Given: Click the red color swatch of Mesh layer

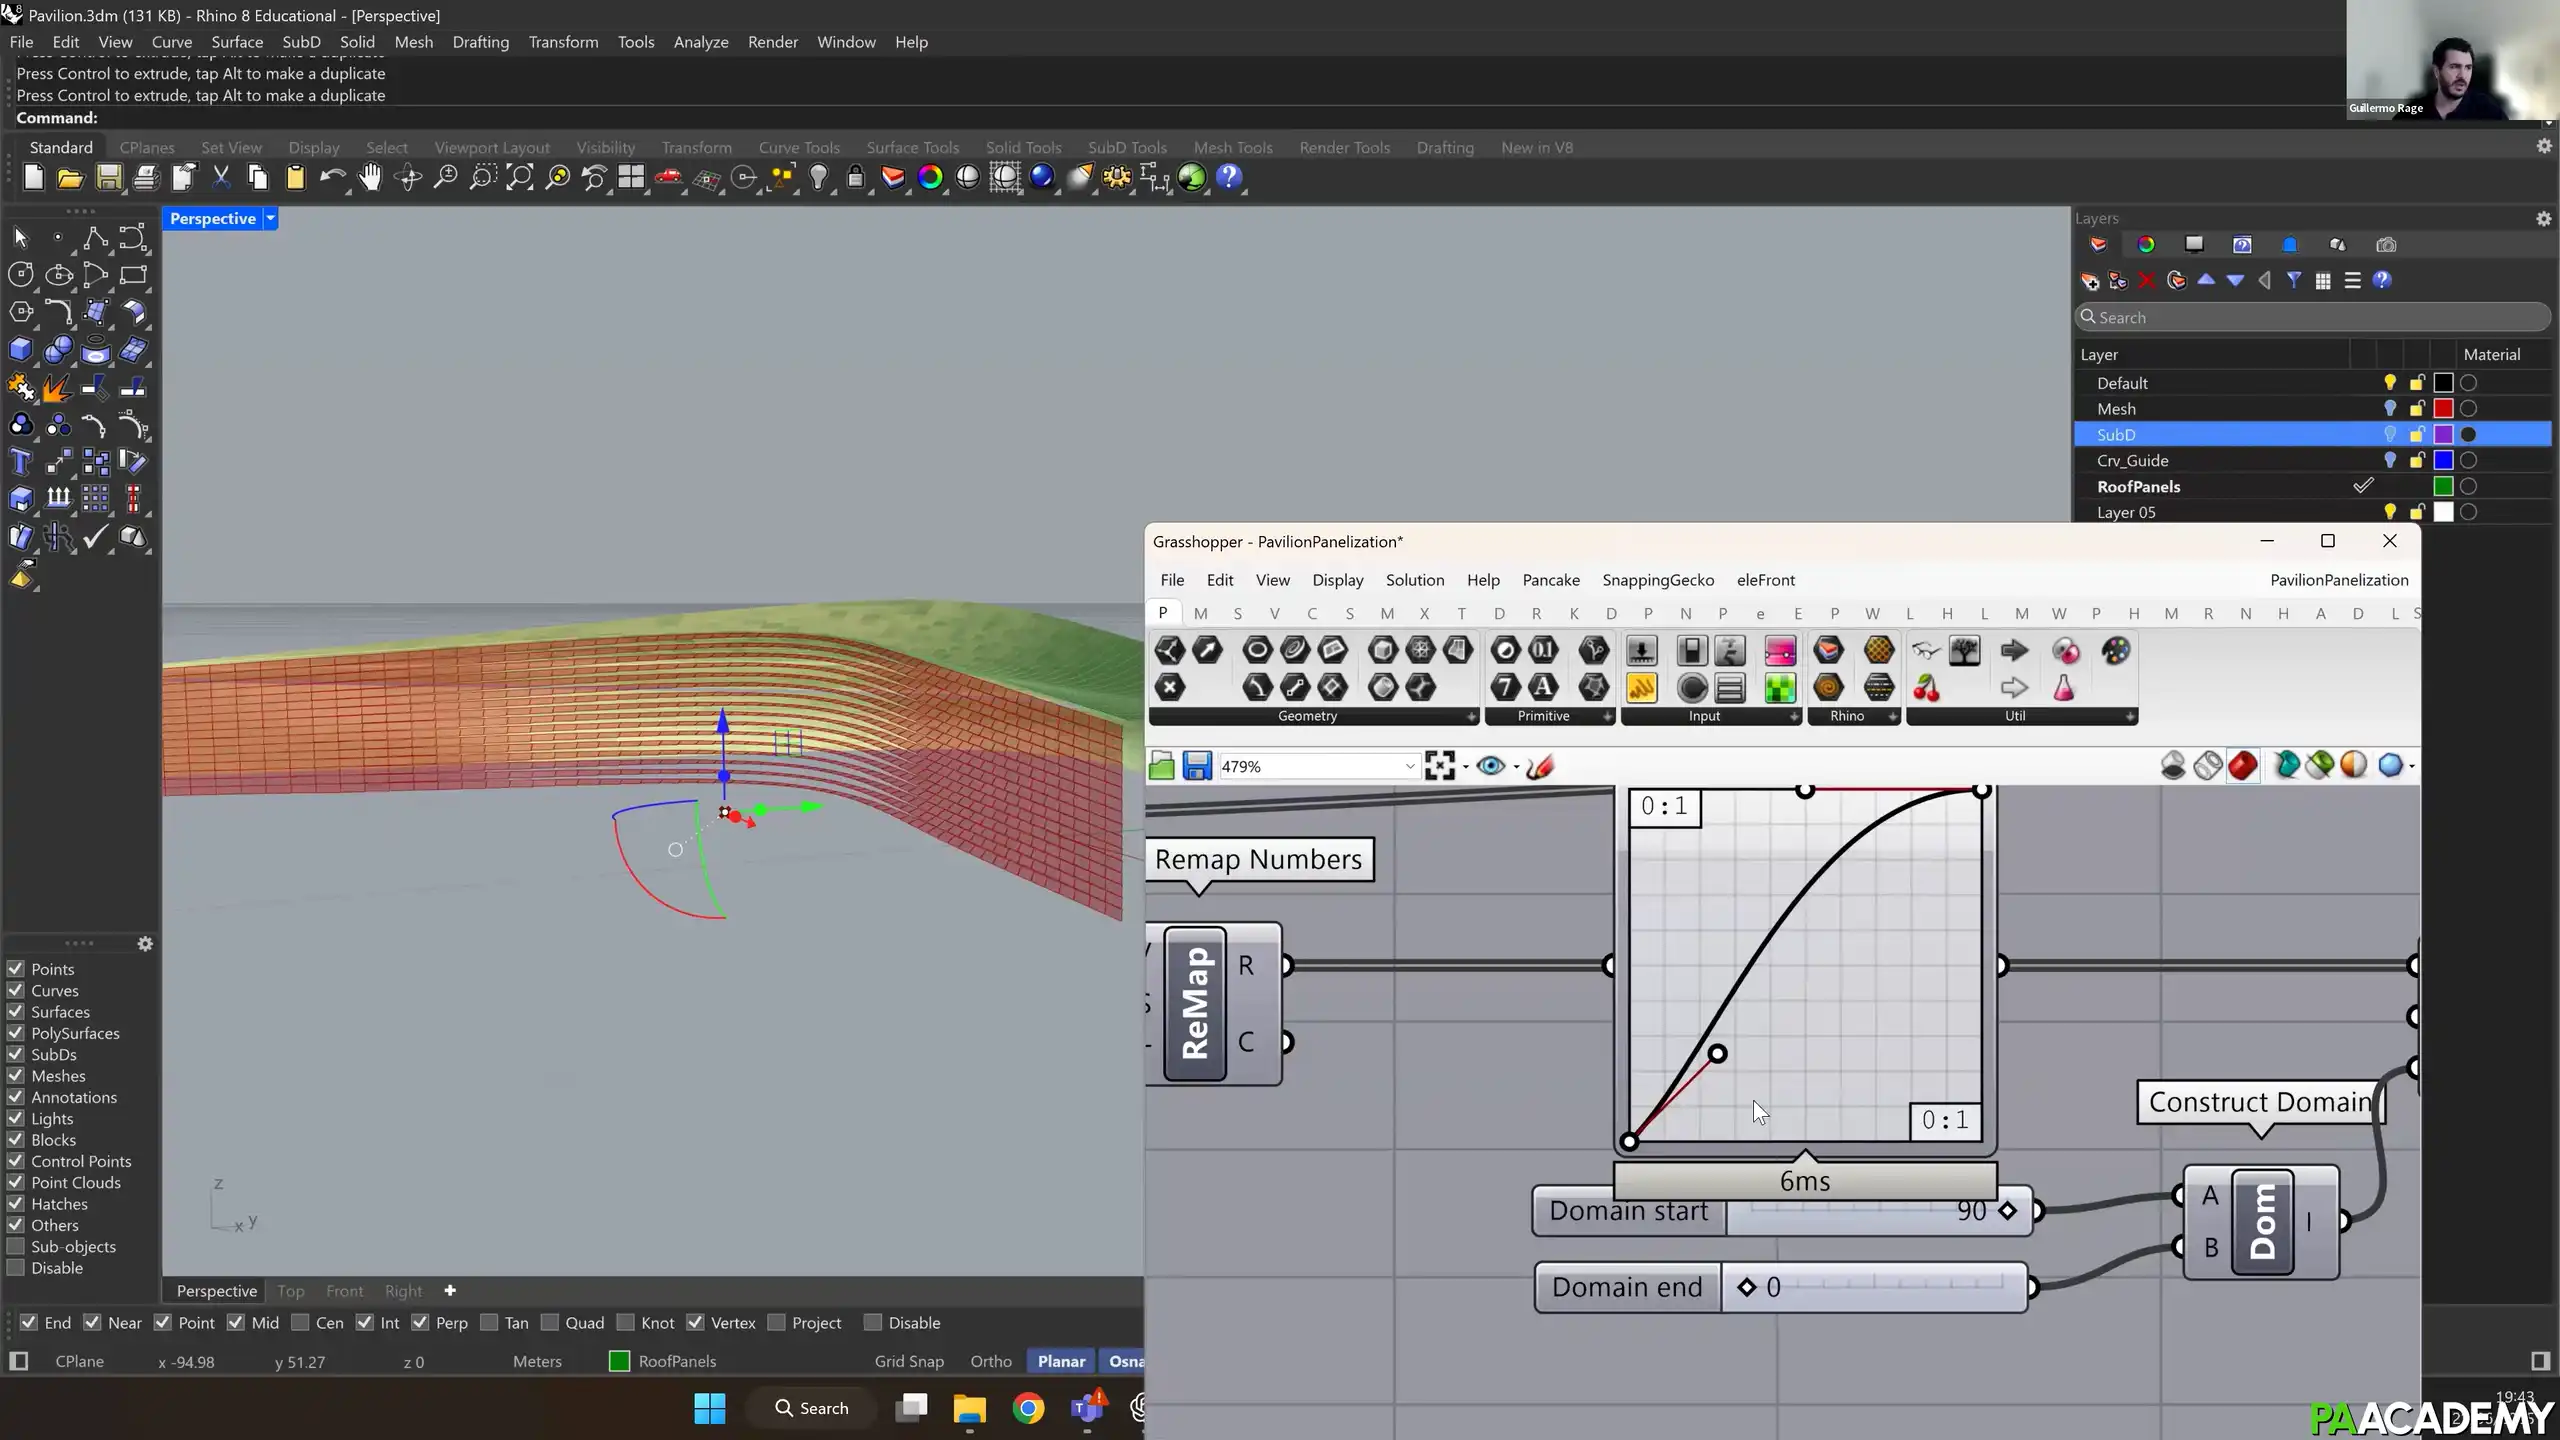Looking at the screenshot, I should coord(2443,408).
